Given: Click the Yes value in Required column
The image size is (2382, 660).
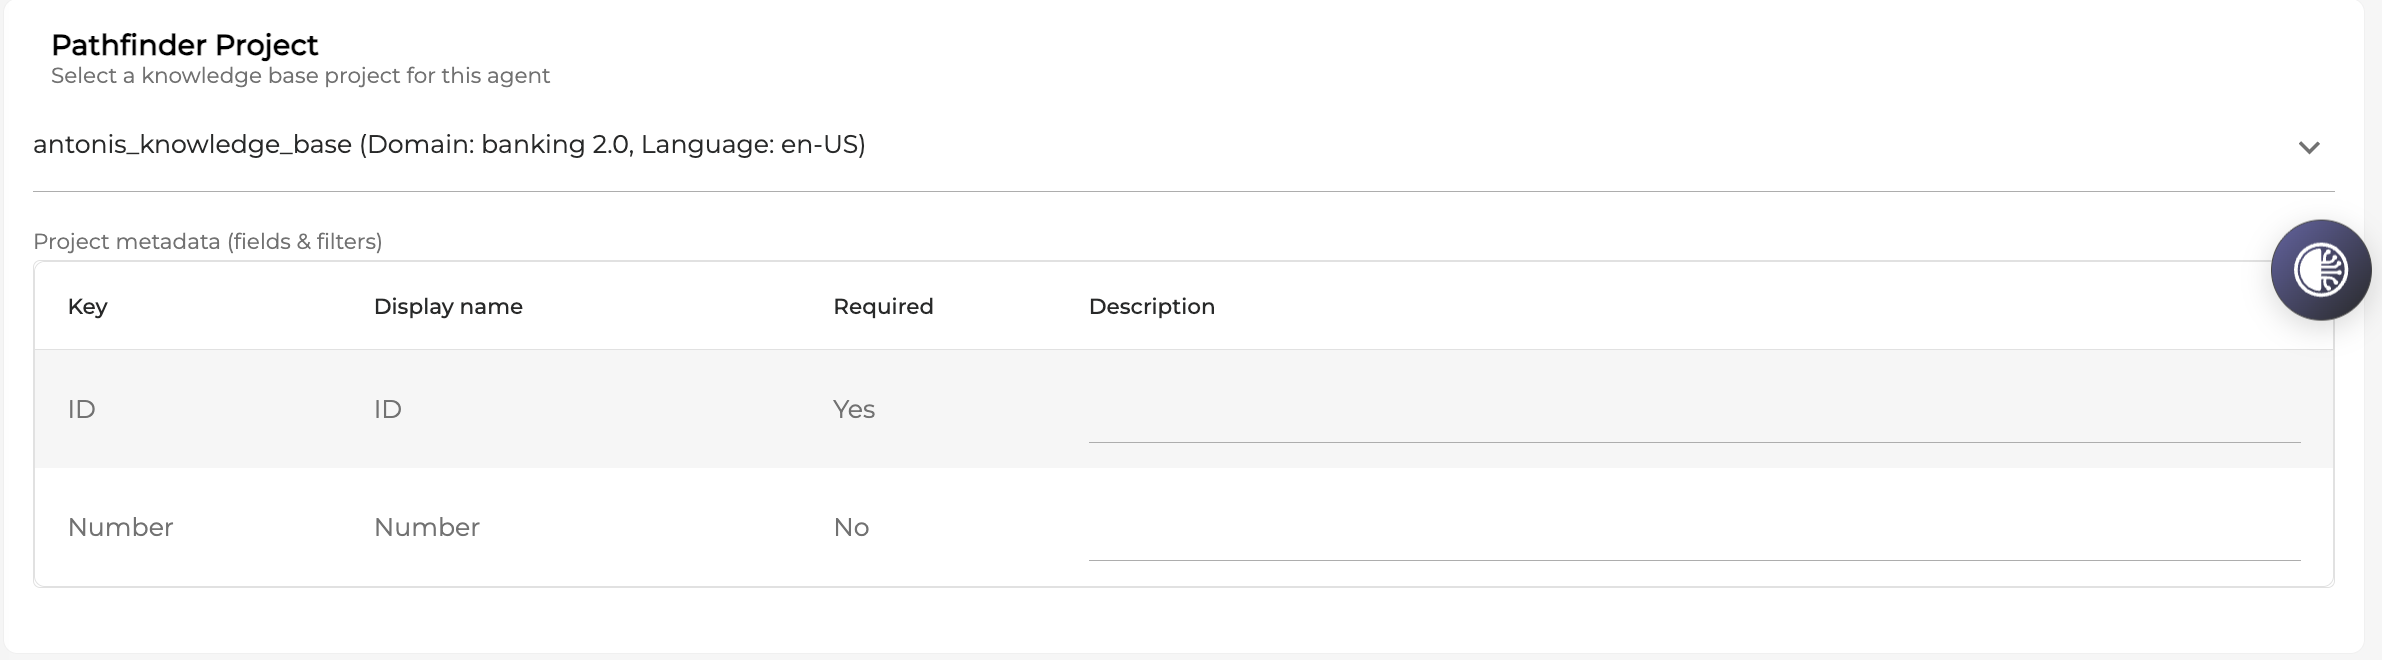Looking at the screenshot, I should pyautogui.click(x=854, y=409).
